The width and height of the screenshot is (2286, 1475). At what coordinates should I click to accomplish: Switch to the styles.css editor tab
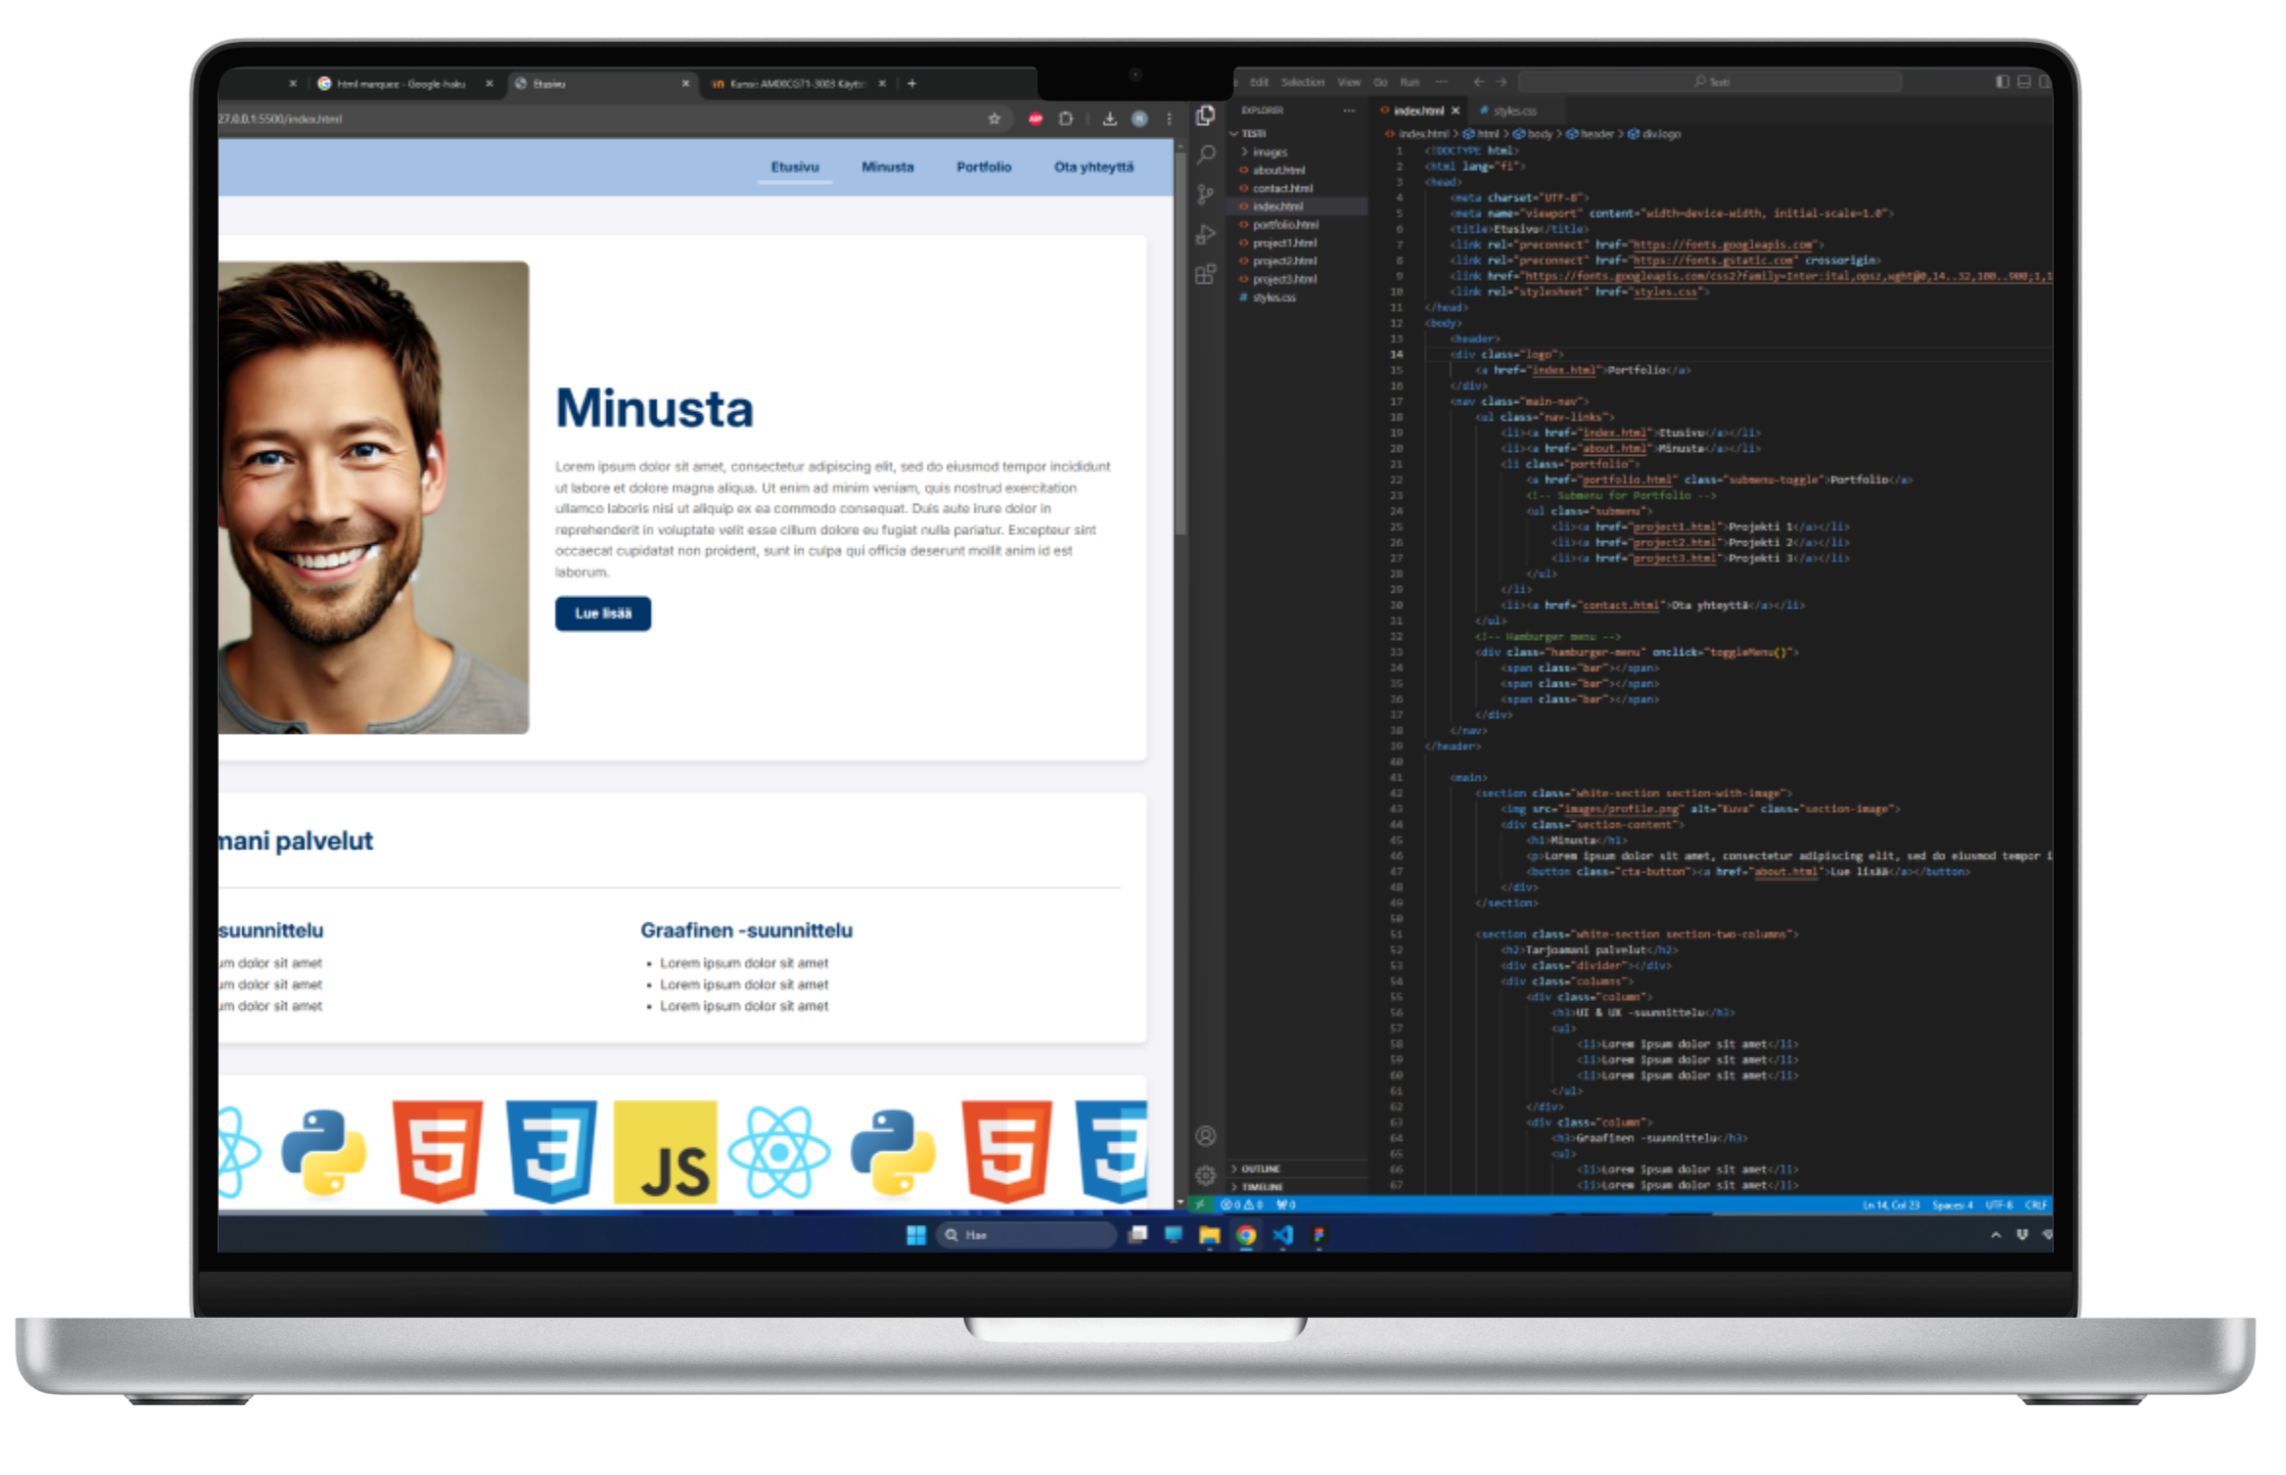point(1514,111)
